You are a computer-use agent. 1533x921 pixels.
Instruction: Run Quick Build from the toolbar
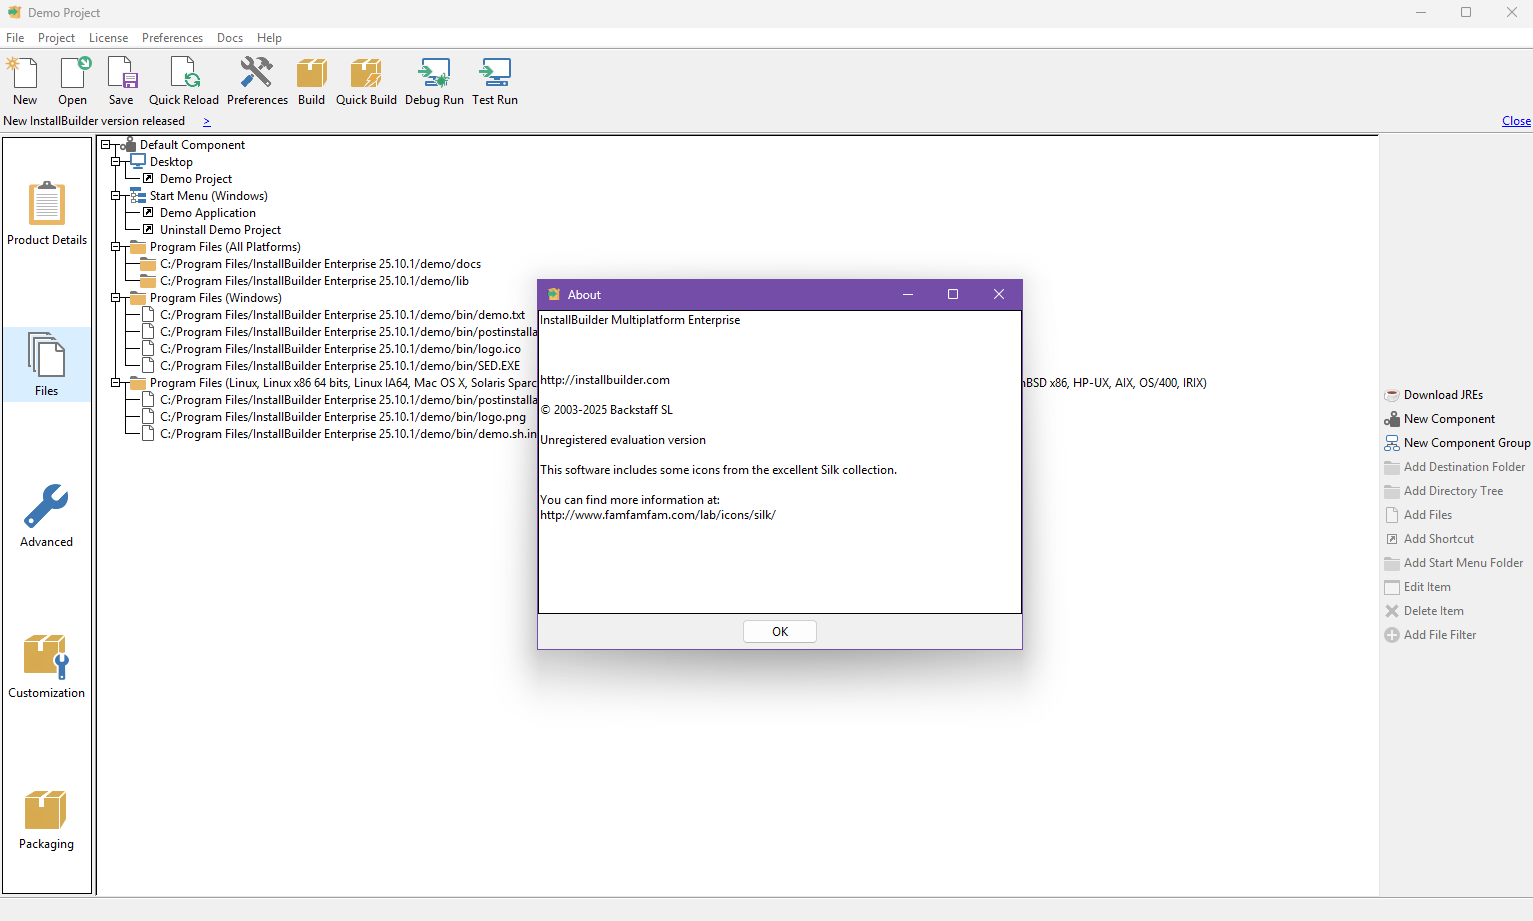tap(366, 81)
